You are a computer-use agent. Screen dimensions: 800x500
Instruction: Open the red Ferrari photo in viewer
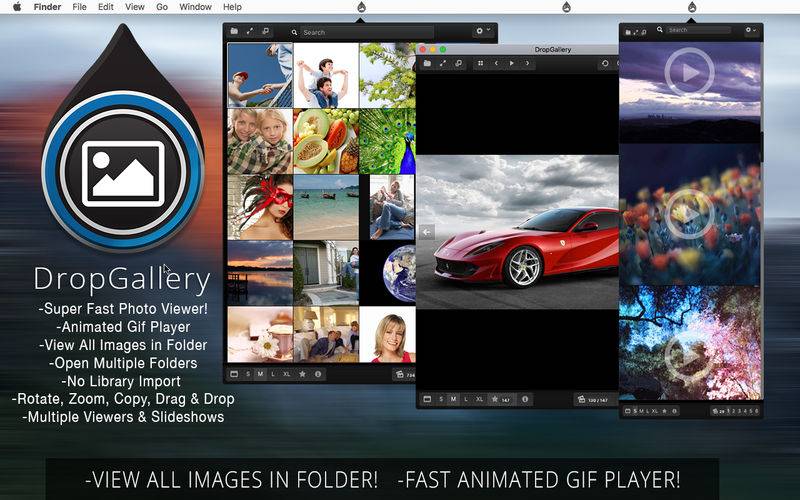point(517,232)
